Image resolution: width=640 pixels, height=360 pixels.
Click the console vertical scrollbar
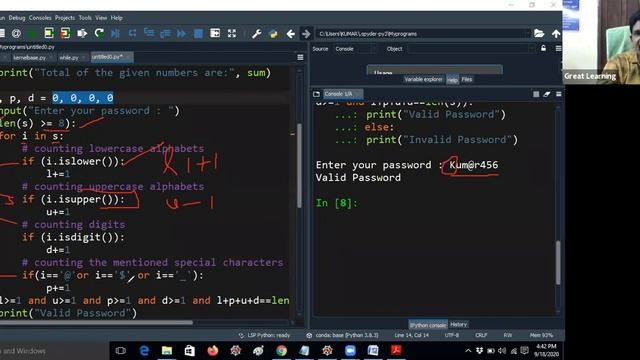(558, 263)
